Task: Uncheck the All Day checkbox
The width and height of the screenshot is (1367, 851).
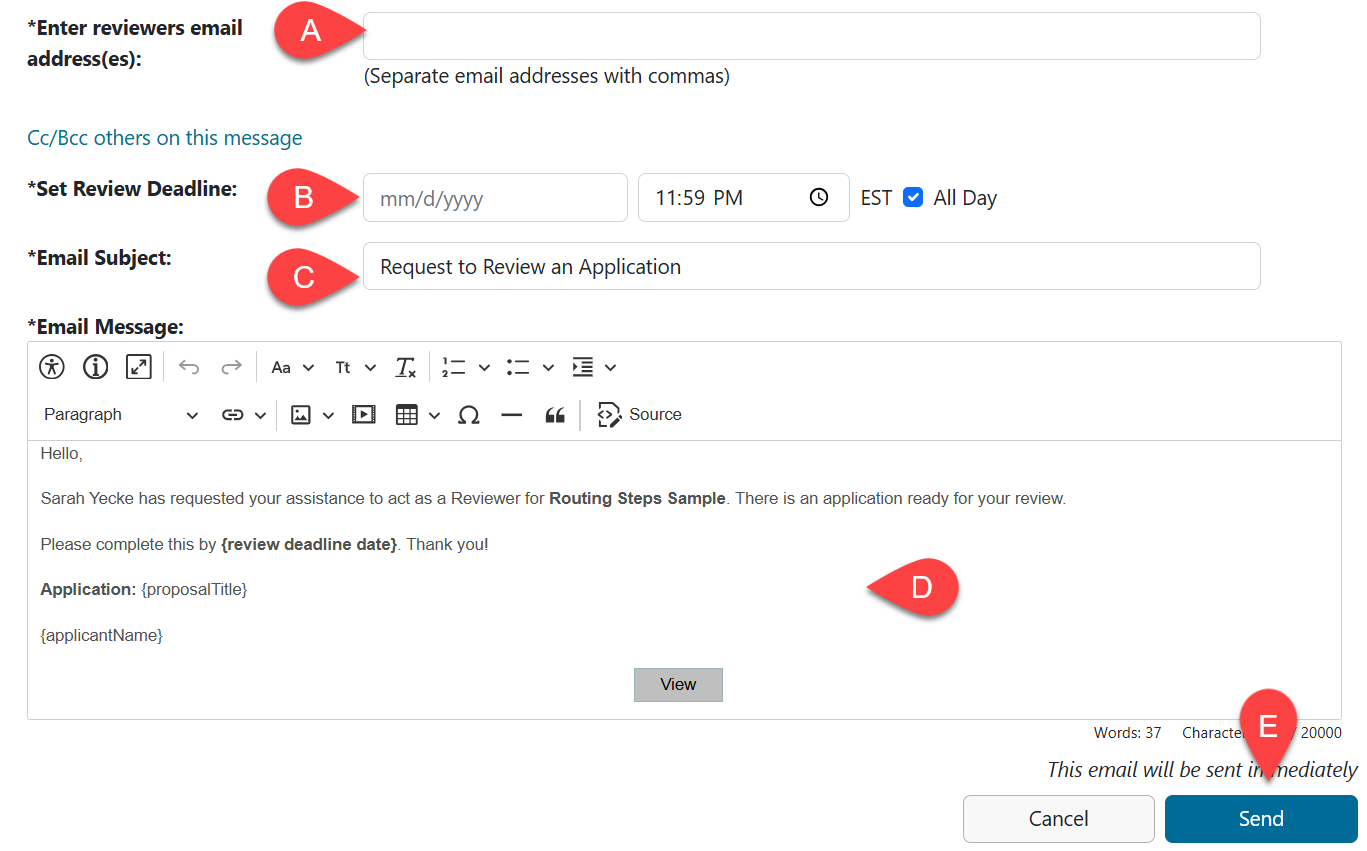Action: [913, 197]
